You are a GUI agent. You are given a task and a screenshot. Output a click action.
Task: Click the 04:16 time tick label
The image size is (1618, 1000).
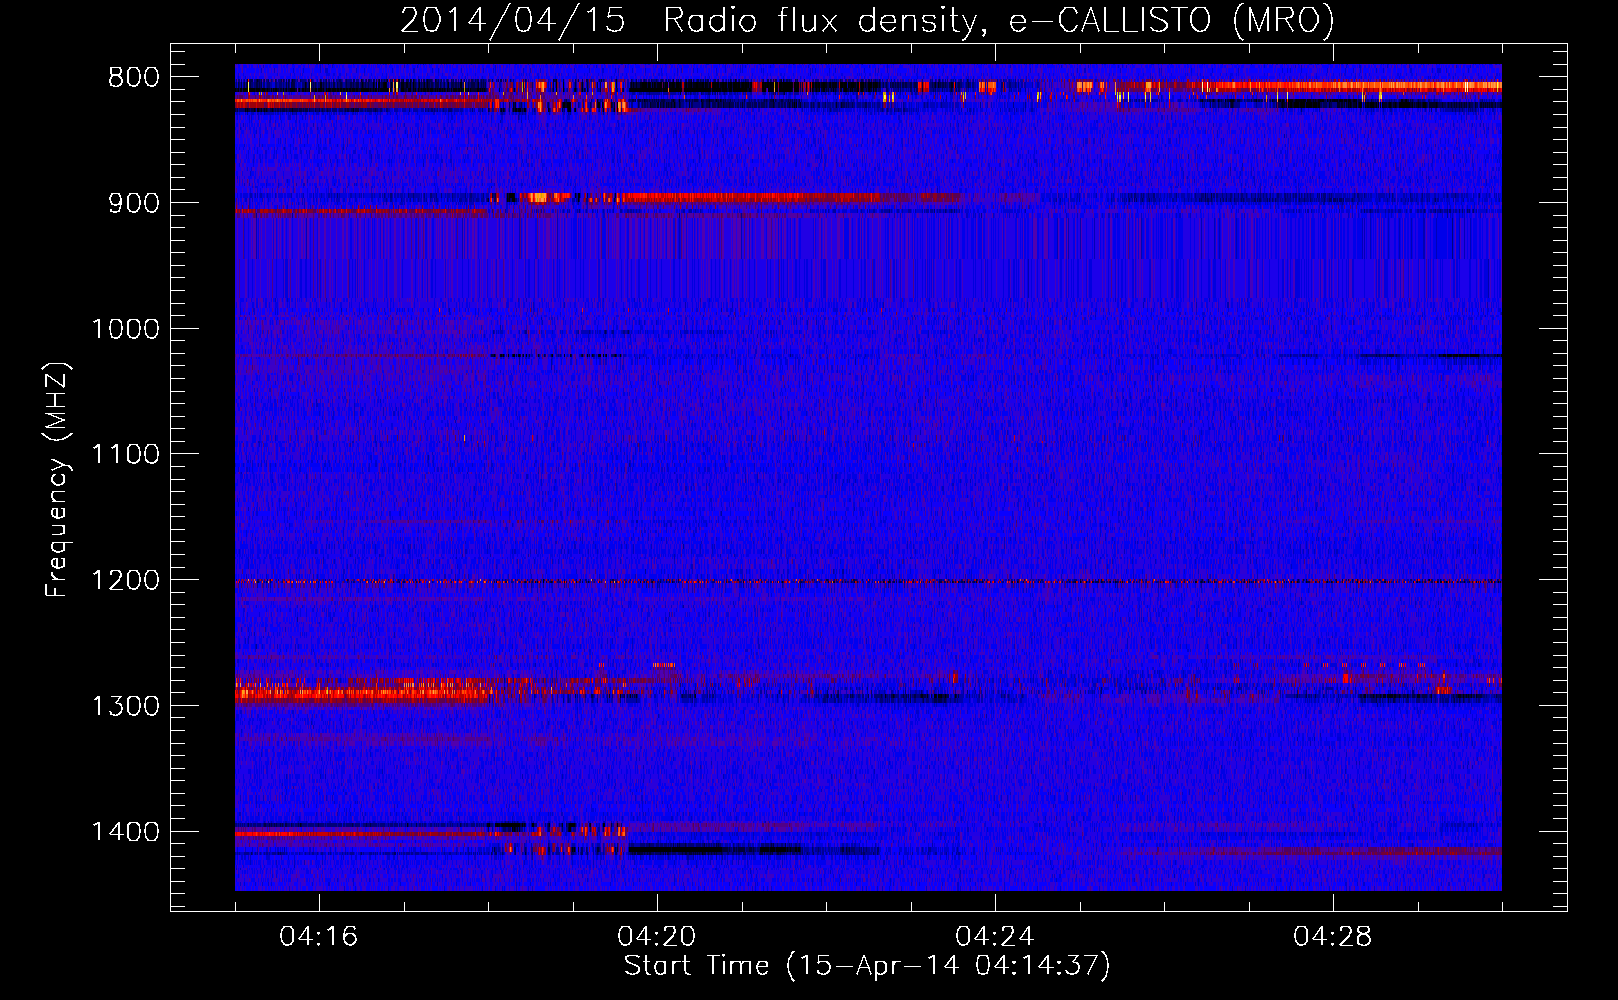[x=318, y=937]
